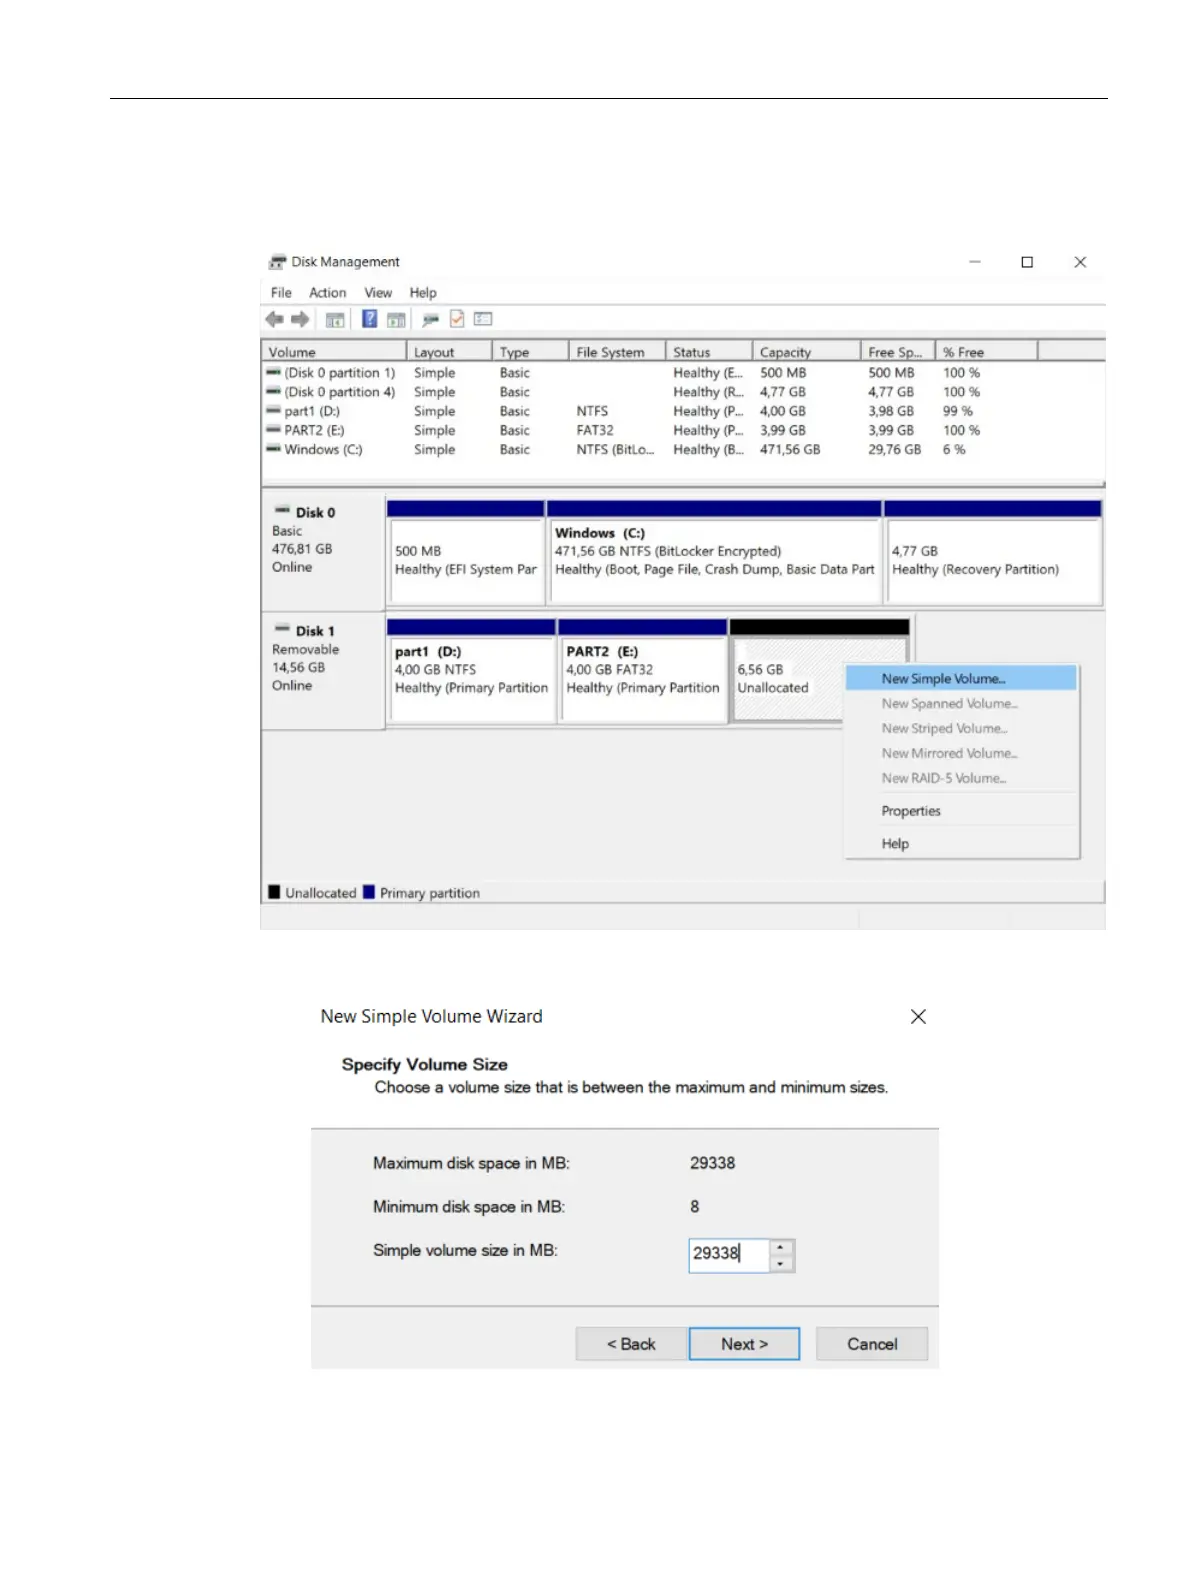The width and height of the screenshot is (1191, 1587).
Task: Close the New Simple Volume Wizard
Action: click(x=918, y=1016)
